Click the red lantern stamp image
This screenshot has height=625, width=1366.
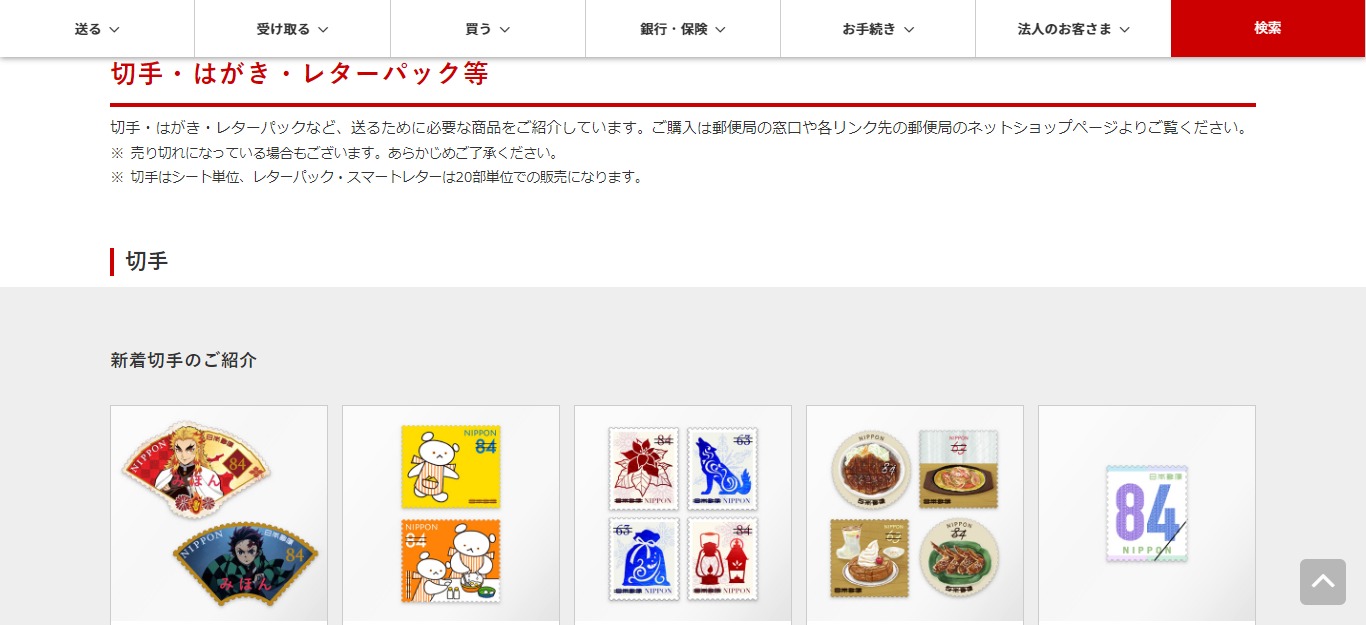click(722, 559)
